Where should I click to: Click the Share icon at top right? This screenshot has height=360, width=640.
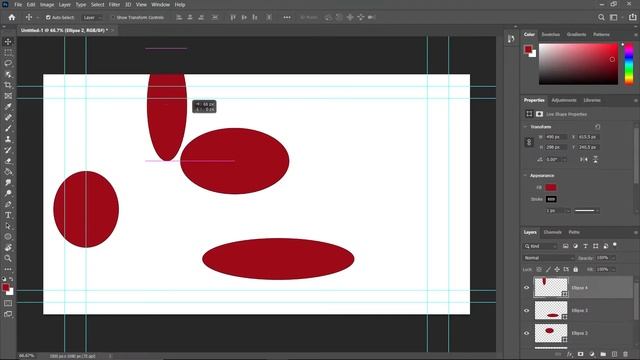(x=632, y=17)
